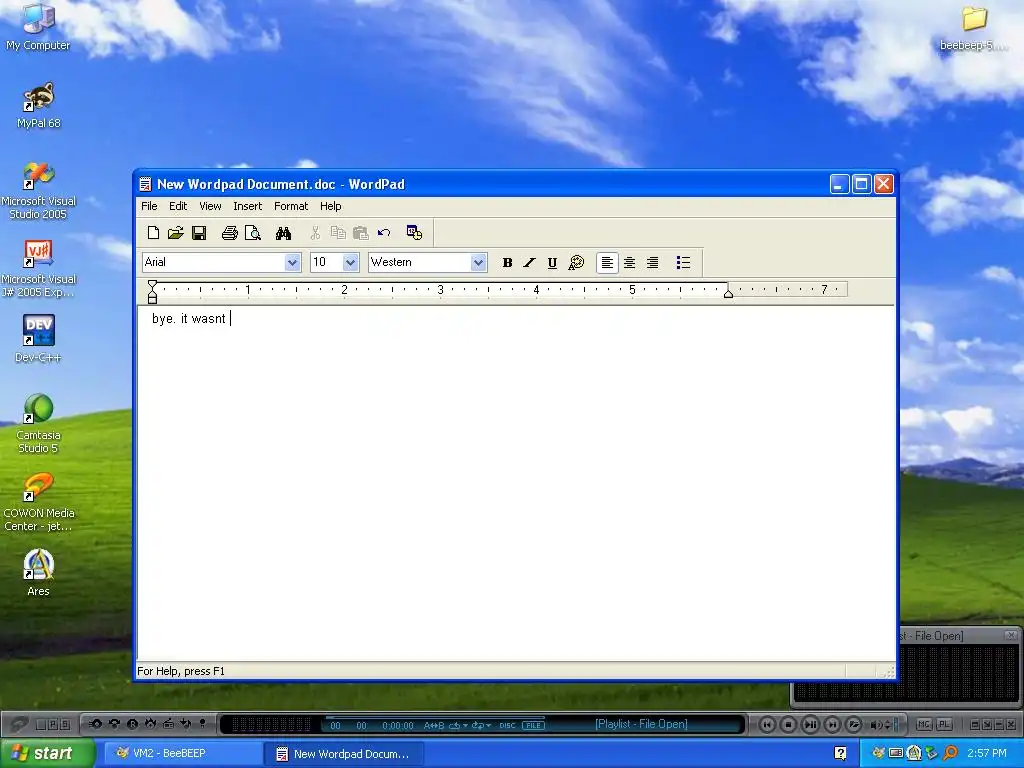Select COWON Media Center jetAudio shortcut

coord(38,502)
